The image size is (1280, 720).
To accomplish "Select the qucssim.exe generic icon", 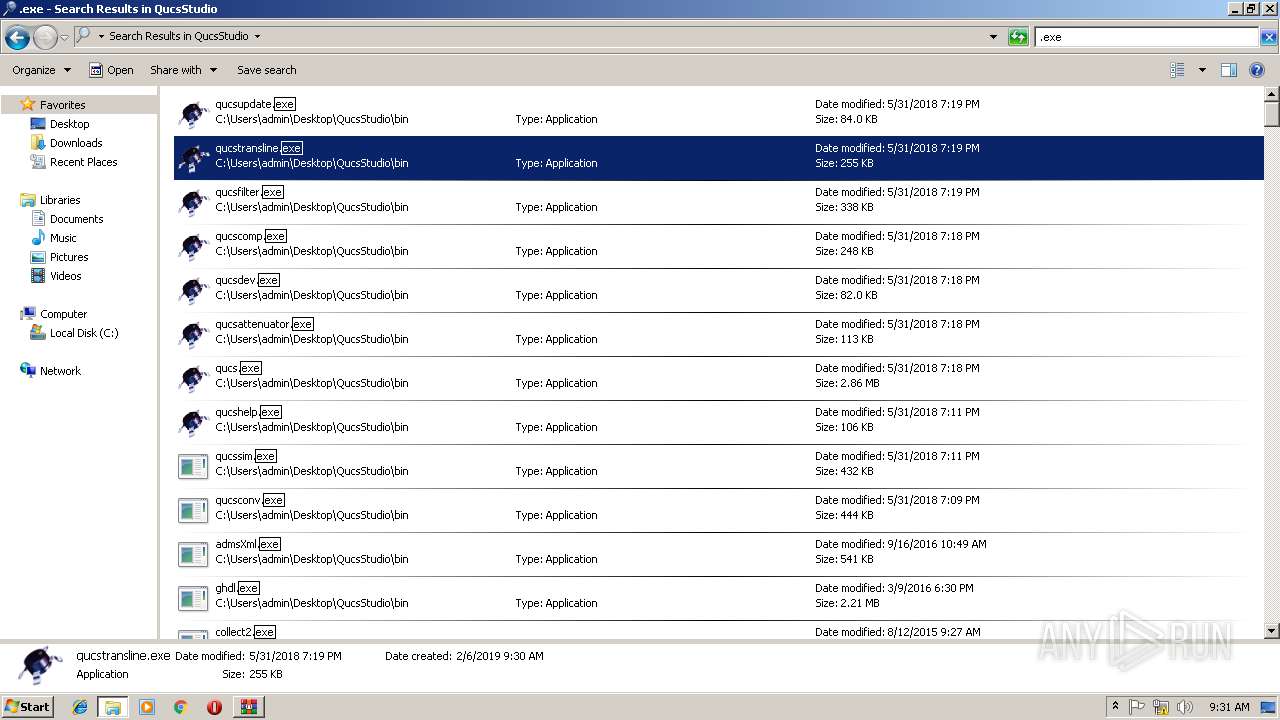I will 193,466.
